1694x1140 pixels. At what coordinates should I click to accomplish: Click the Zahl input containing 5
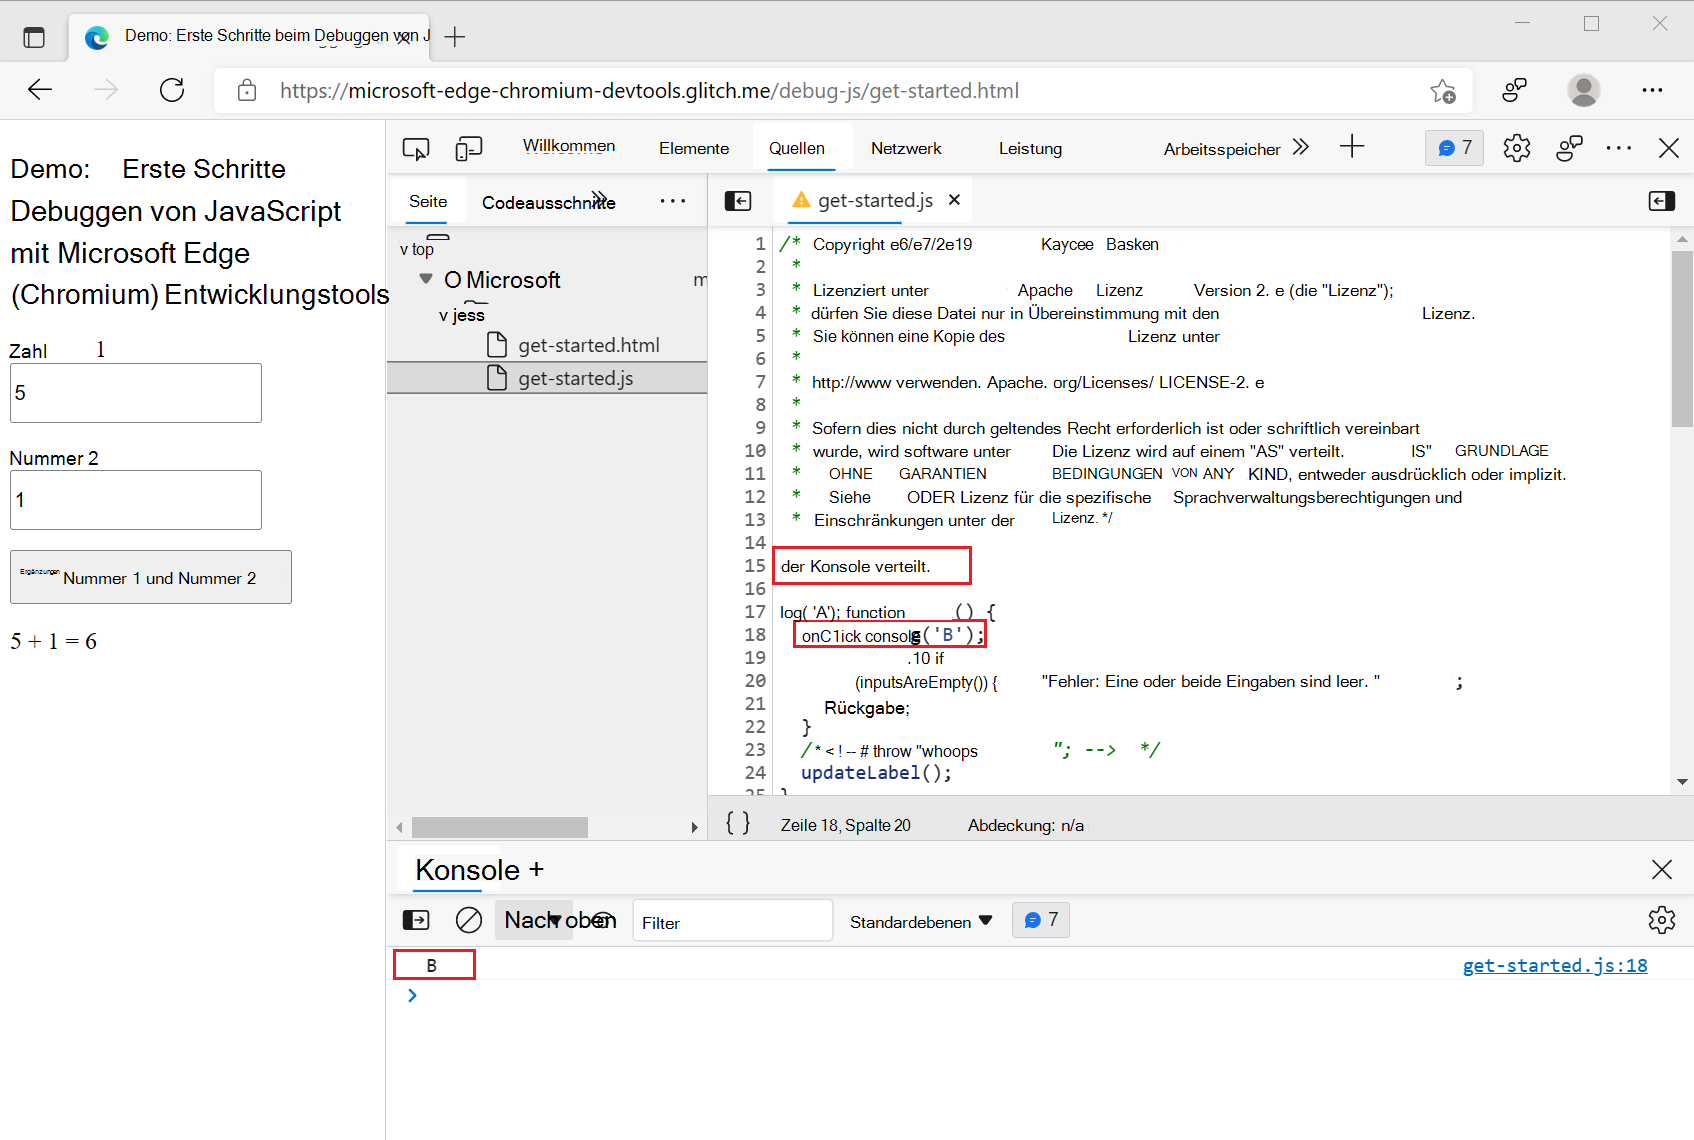click(135, 392)
